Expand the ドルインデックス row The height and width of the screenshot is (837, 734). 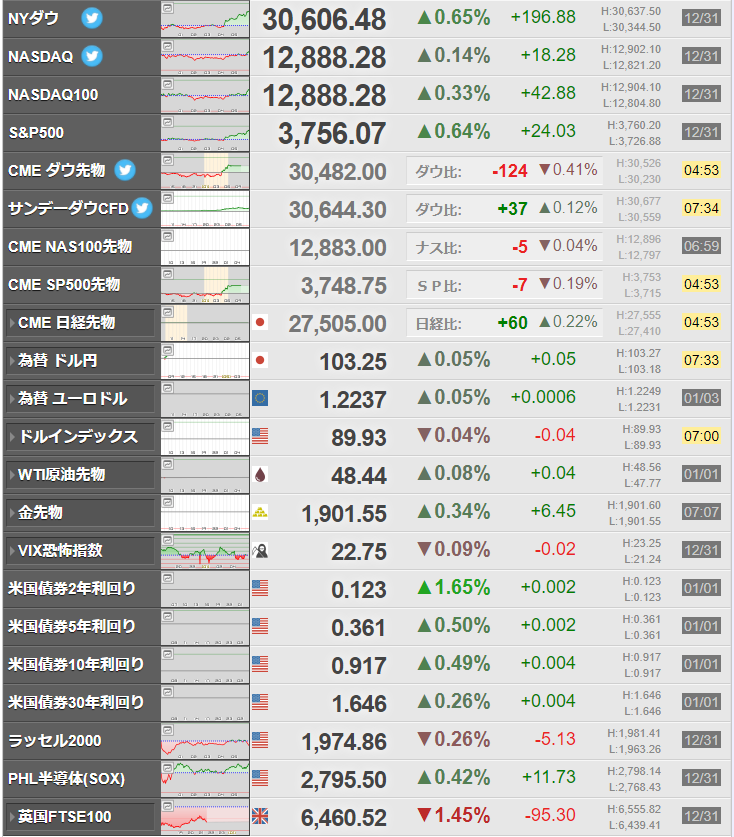pyautogui.click(x=81, y=437)
